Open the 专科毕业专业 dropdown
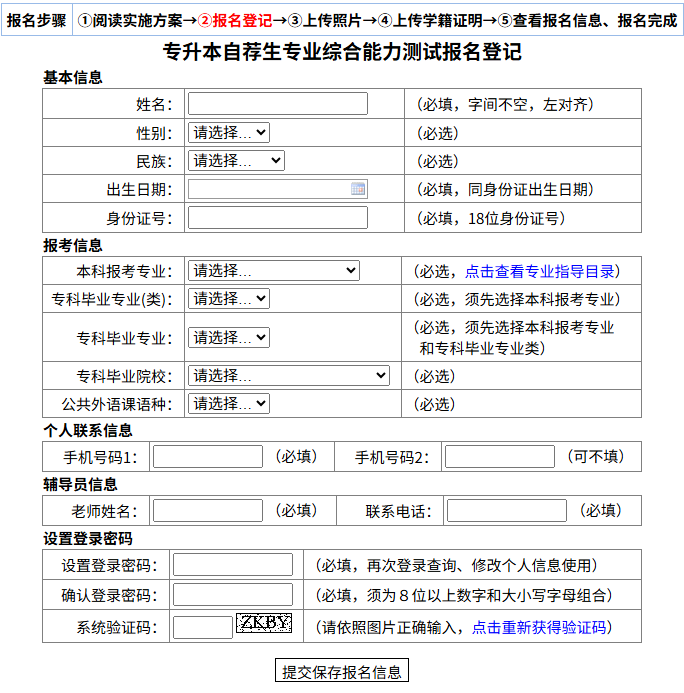The height and width of the screenshot is (693, 684). 229,338
